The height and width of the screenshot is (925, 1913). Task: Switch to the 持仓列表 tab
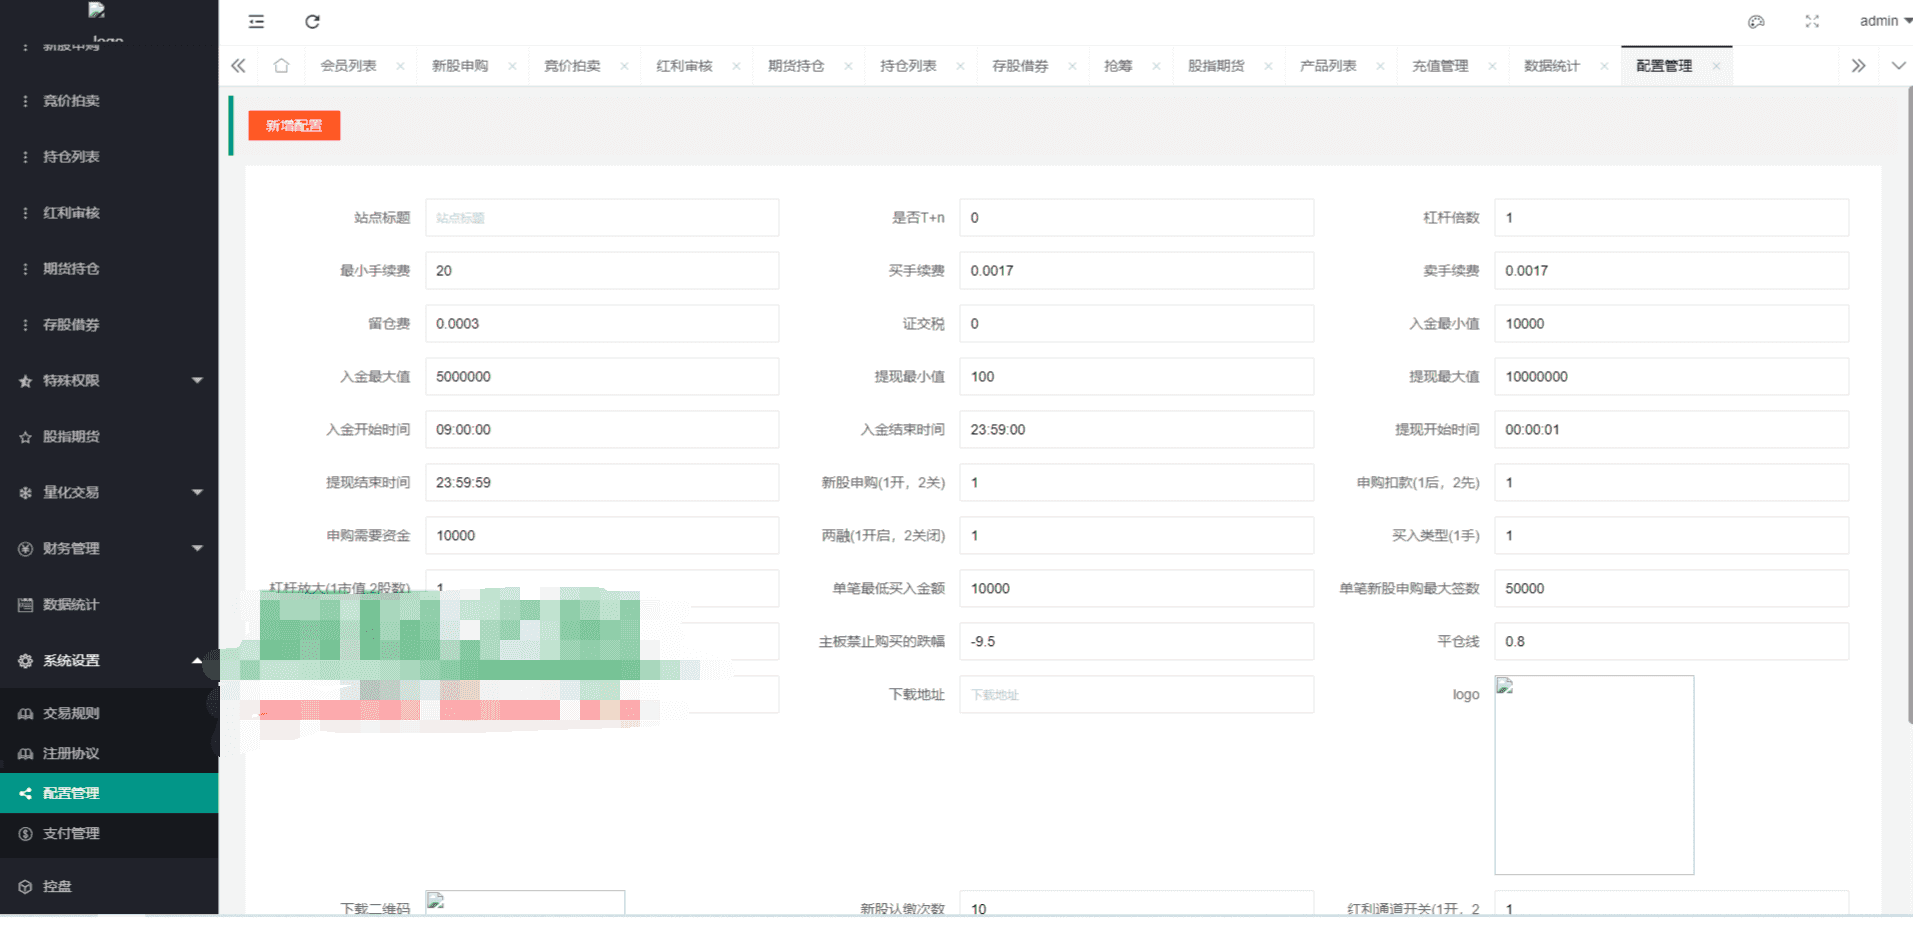pos(909,66)
